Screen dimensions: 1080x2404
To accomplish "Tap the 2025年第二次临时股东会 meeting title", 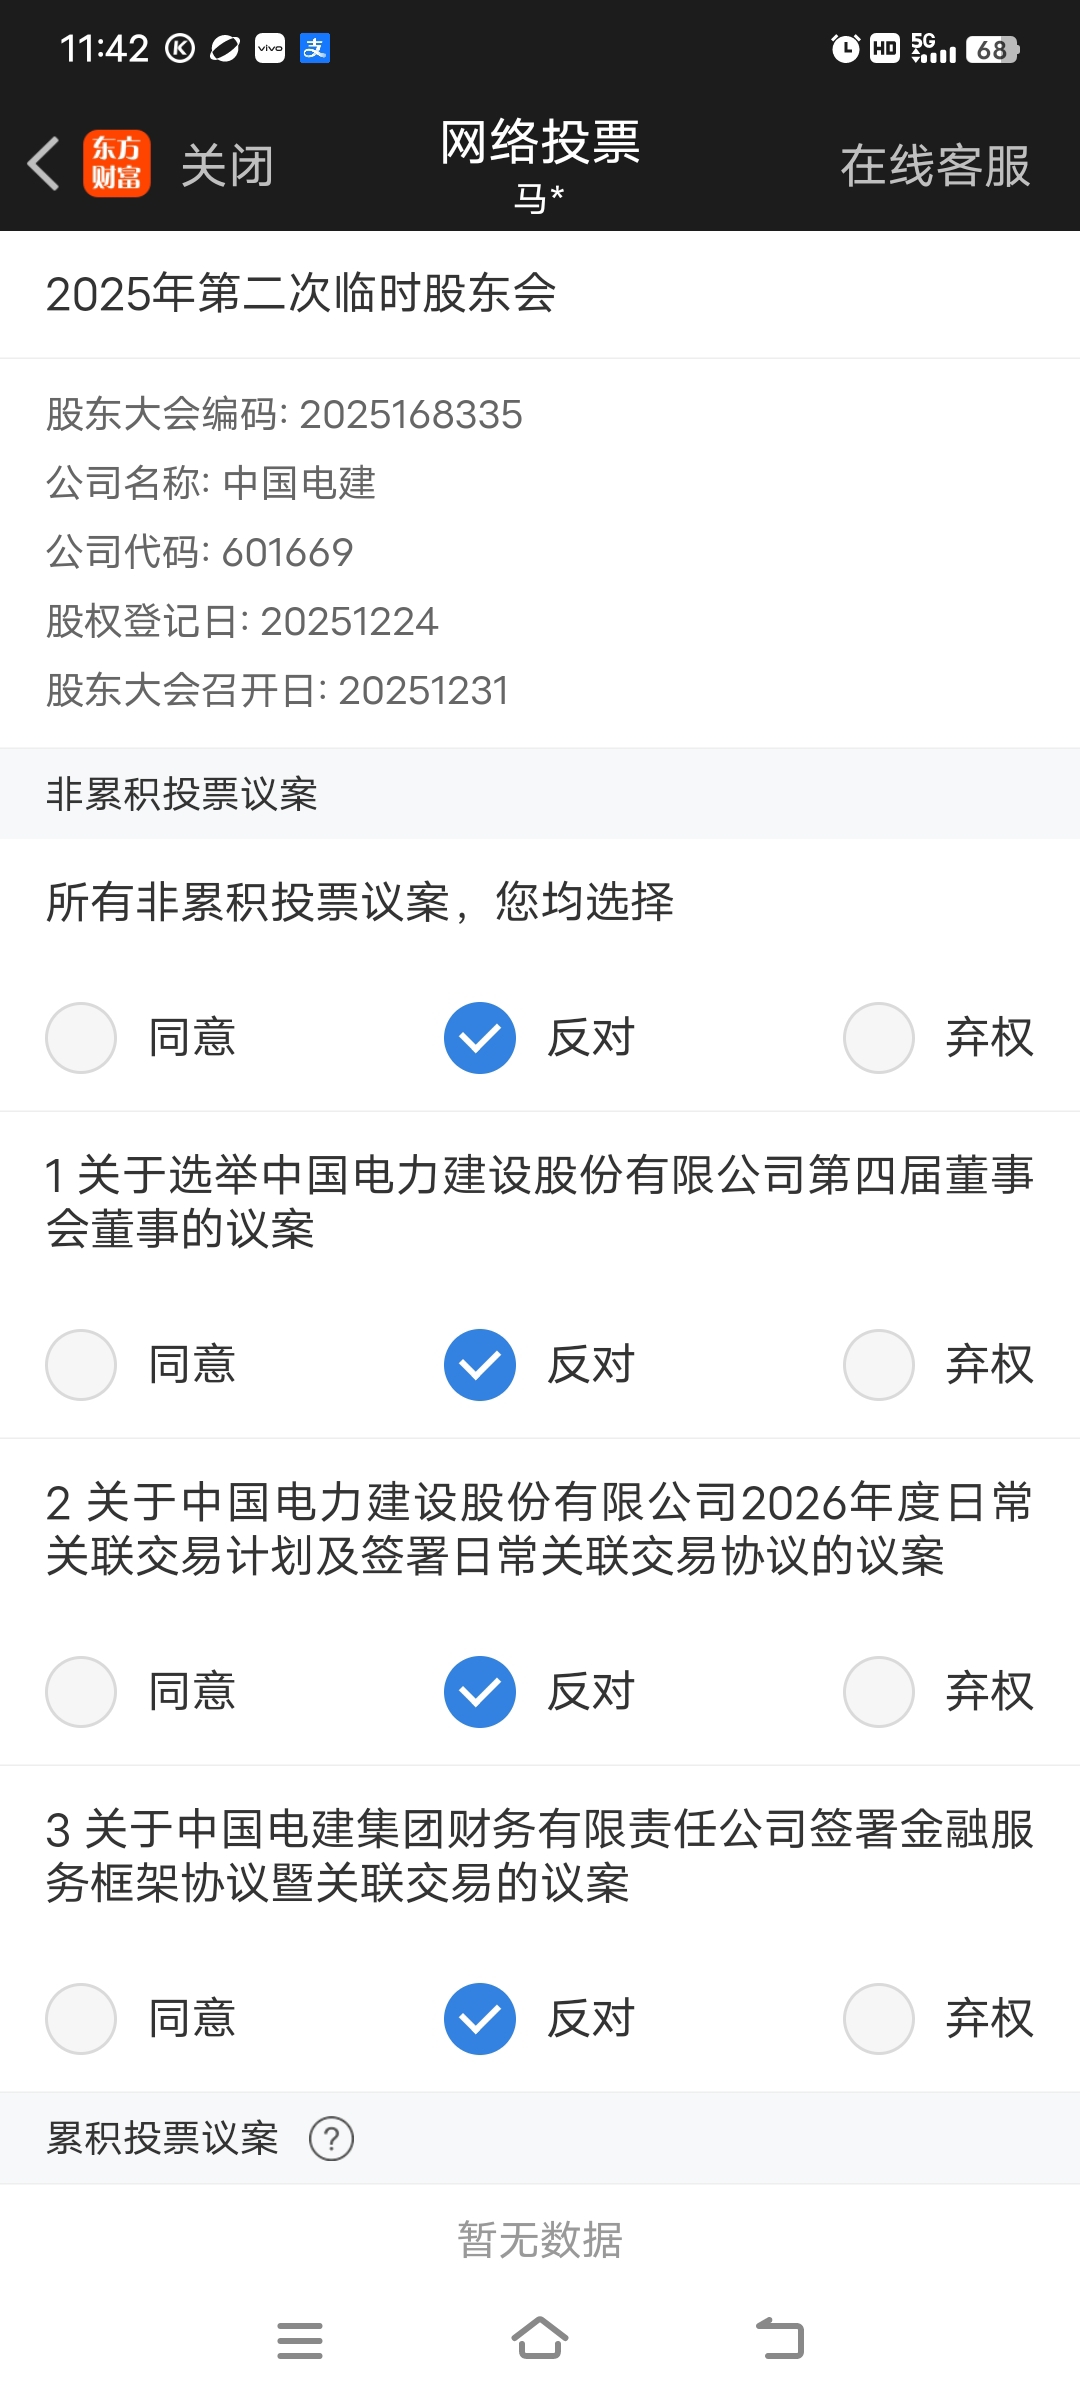I will pyautogui.click(x=301, y=294).
